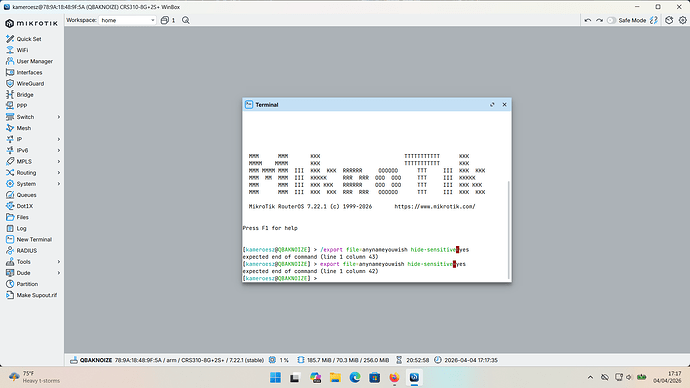Open WinBox settings gear icon
690x388 pixels.
683,20
